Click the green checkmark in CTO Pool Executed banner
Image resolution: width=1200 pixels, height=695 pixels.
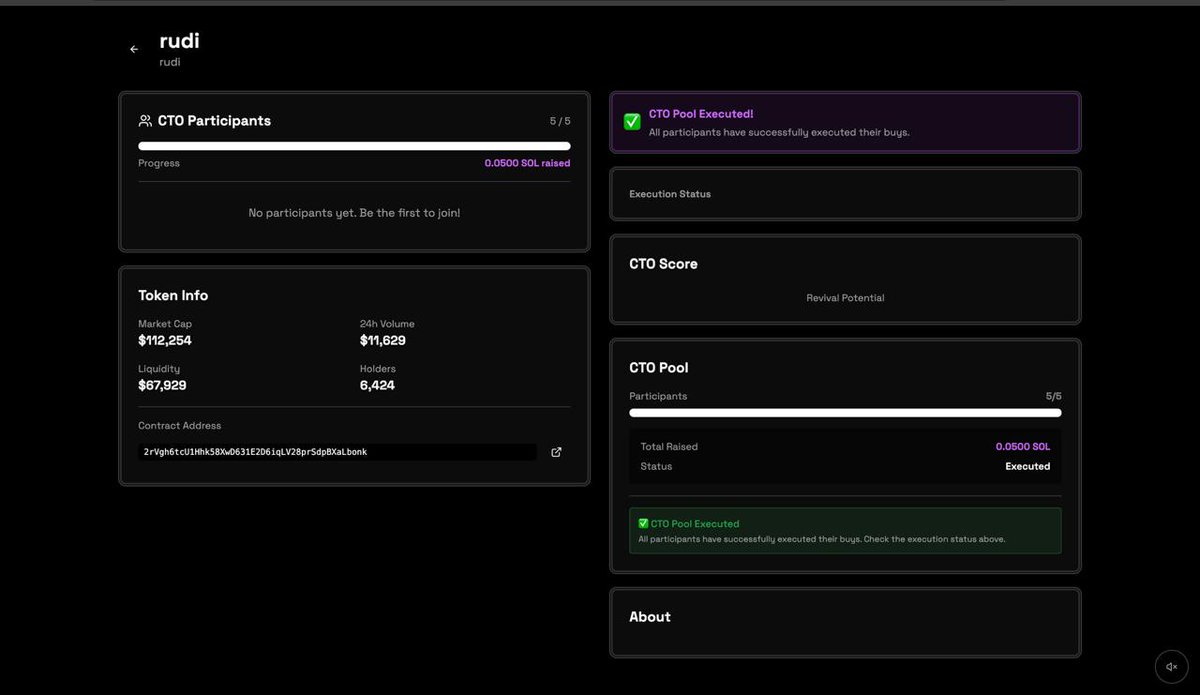pos(631,121)
